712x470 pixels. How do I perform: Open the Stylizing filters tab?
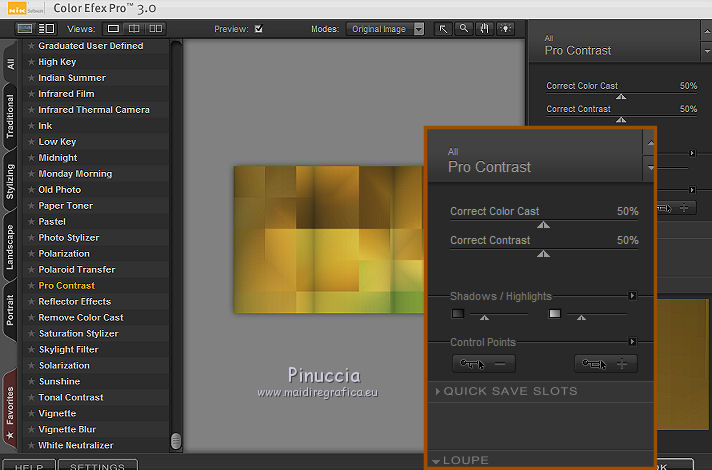(10, 182)
